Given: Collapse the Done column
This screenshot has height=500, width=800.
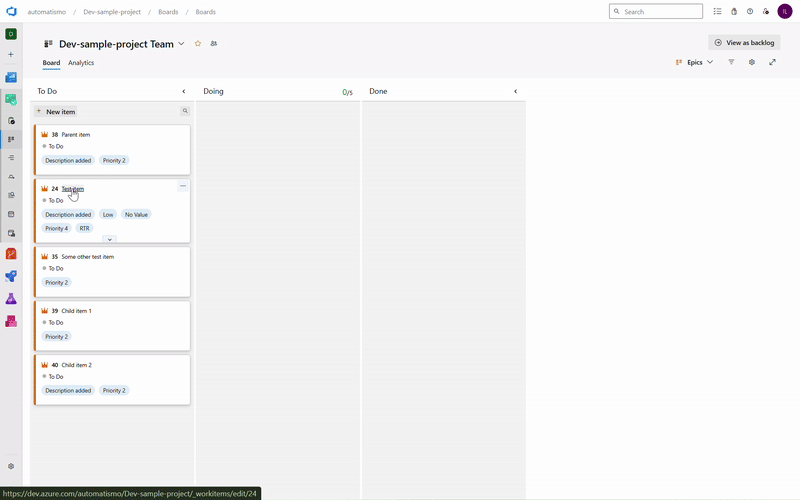Looking at the screenshot, I should coord(516,91).
